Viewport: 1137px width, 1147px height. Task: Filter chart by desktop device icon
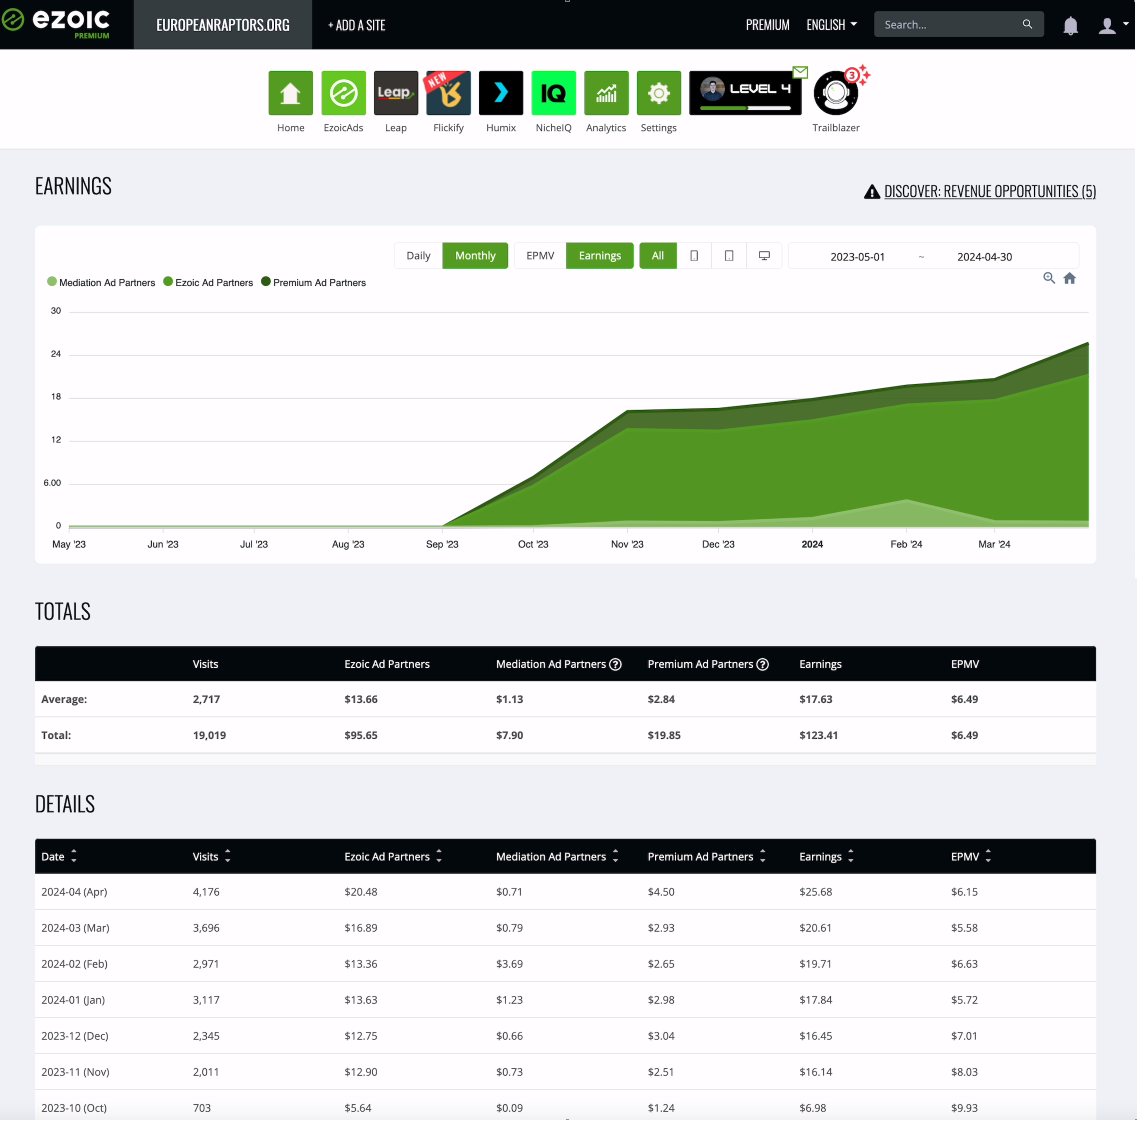tap(764, 255)
